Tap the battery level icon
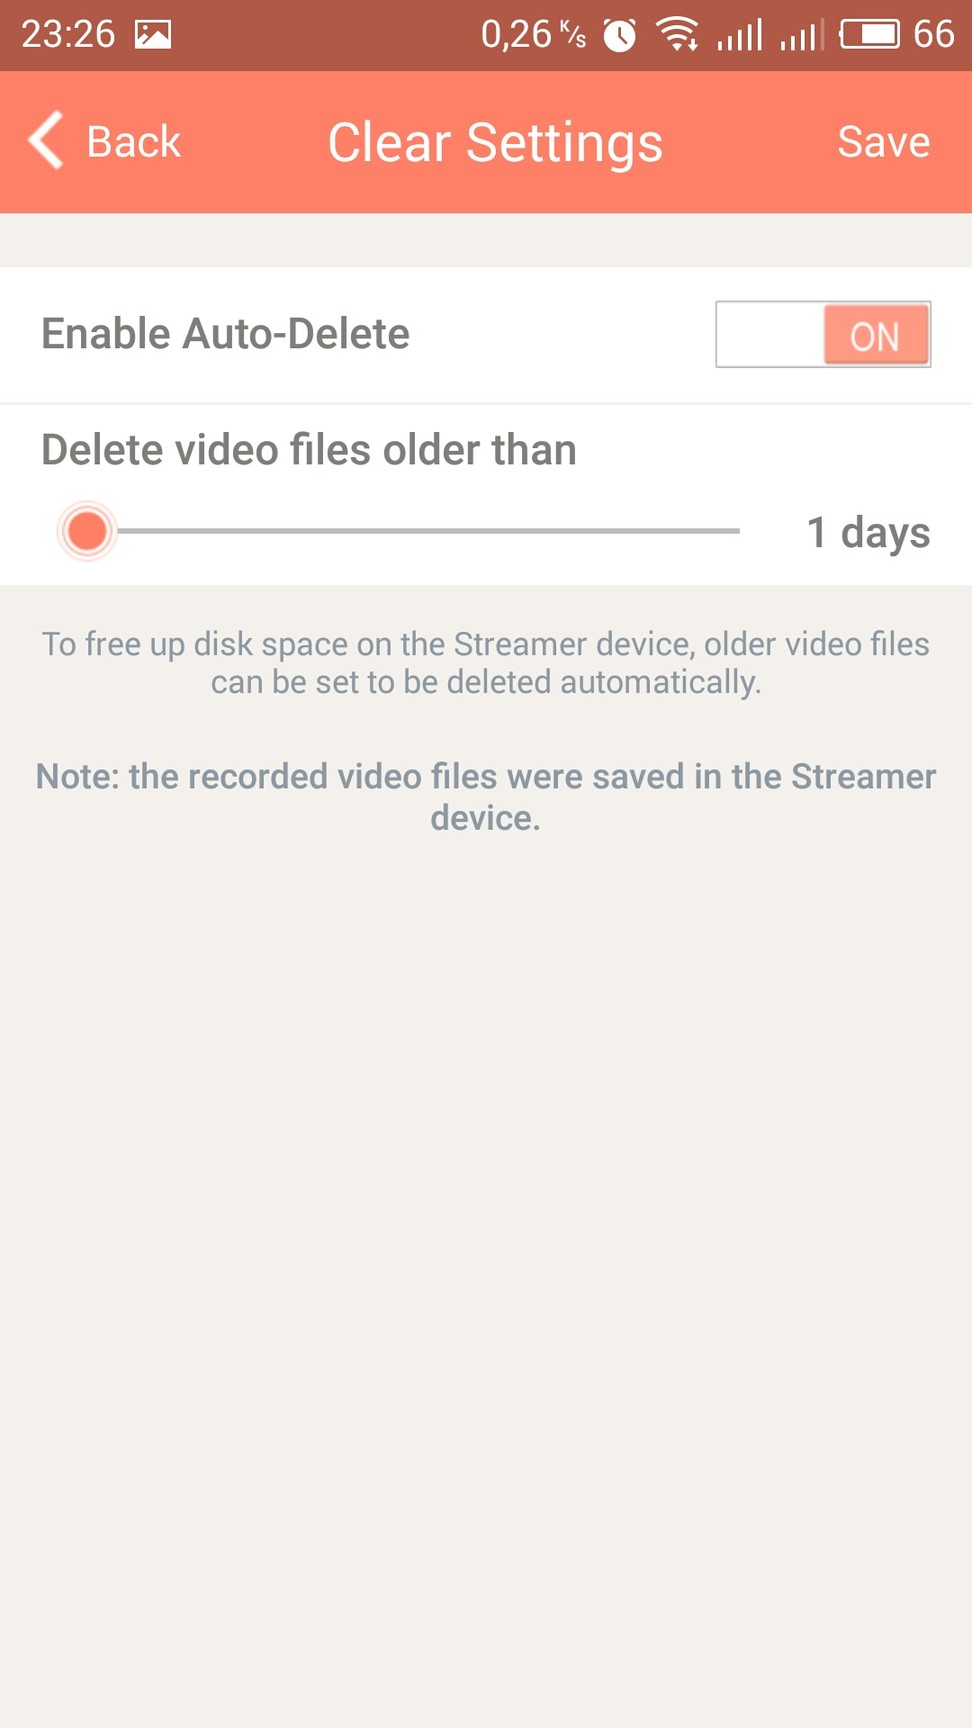 tap(869, 35)
